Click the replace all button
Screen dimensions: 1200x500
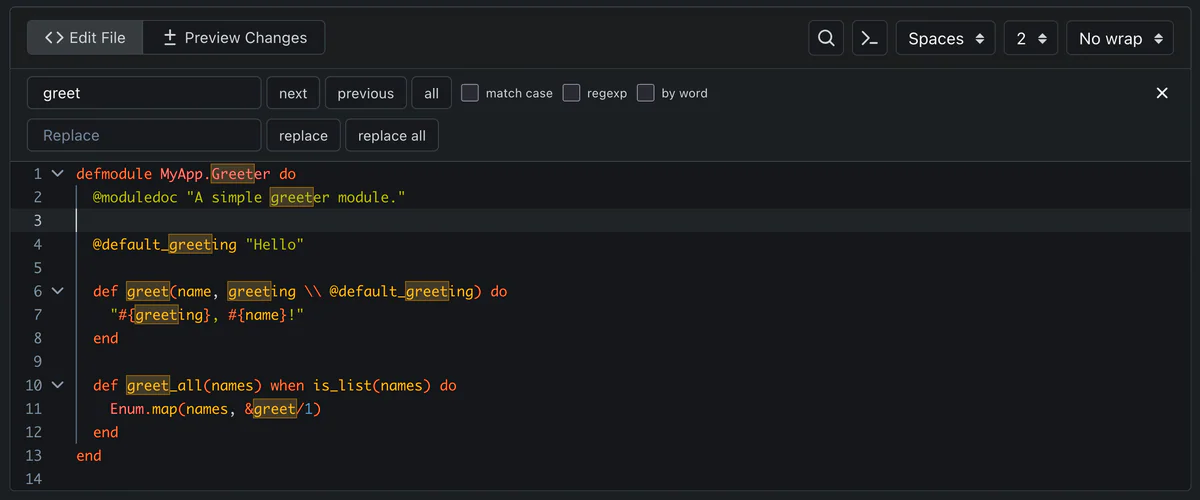pyautogui.click(x=392, y=135)
